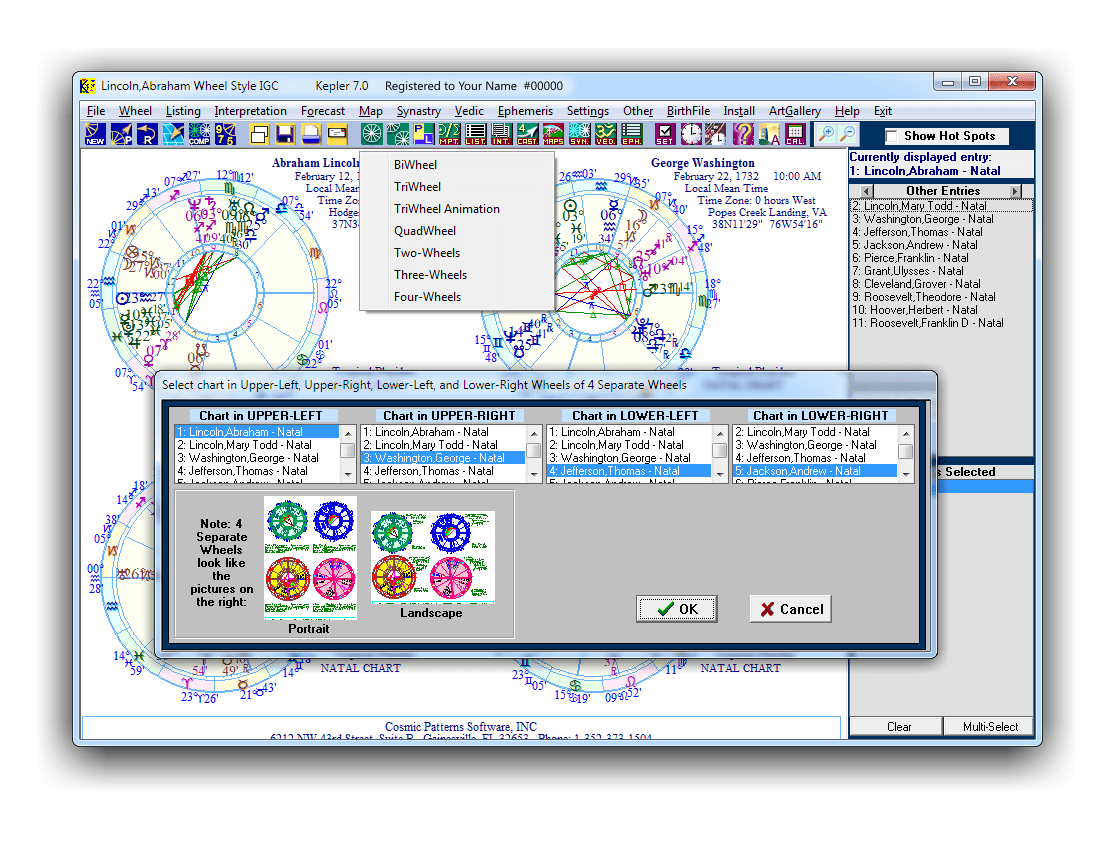Click the Landscape layout thumbnail
The height and width of the screenshot is (856, 1112).
pos(433,557)
